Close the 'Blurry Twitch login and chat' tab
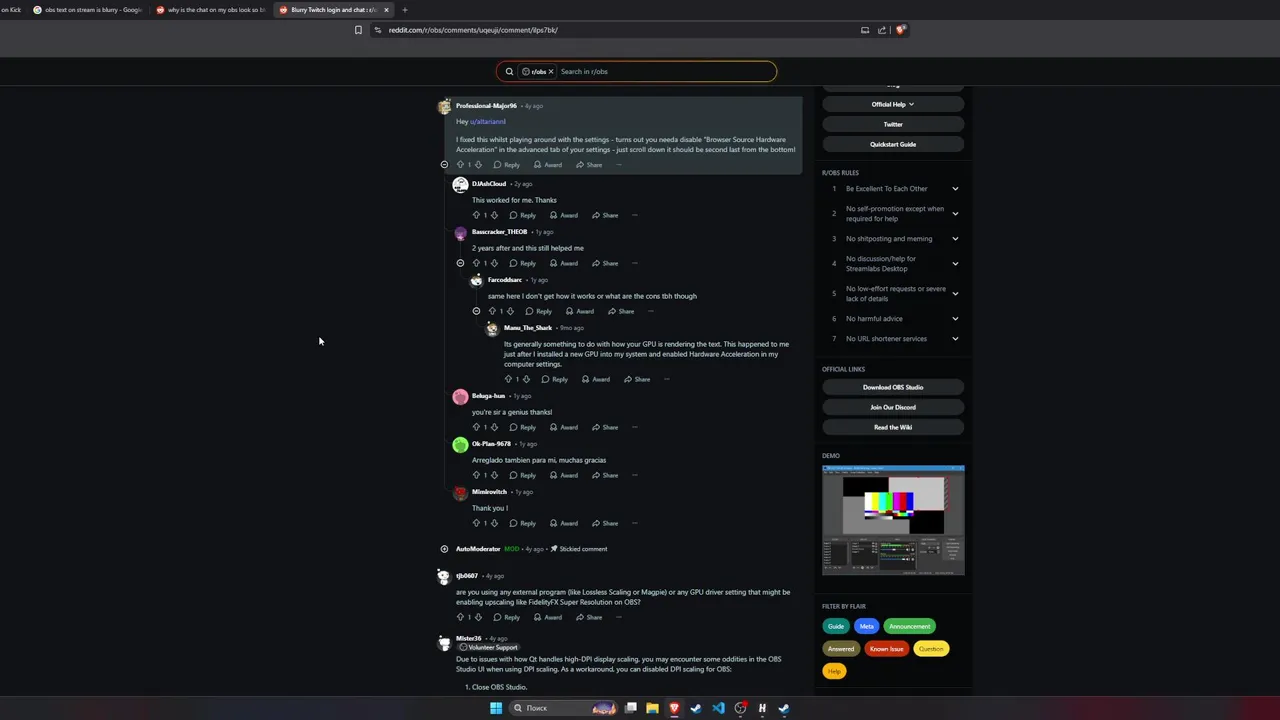The width and height of the screenshot is (1280, 720). (386, 10)
